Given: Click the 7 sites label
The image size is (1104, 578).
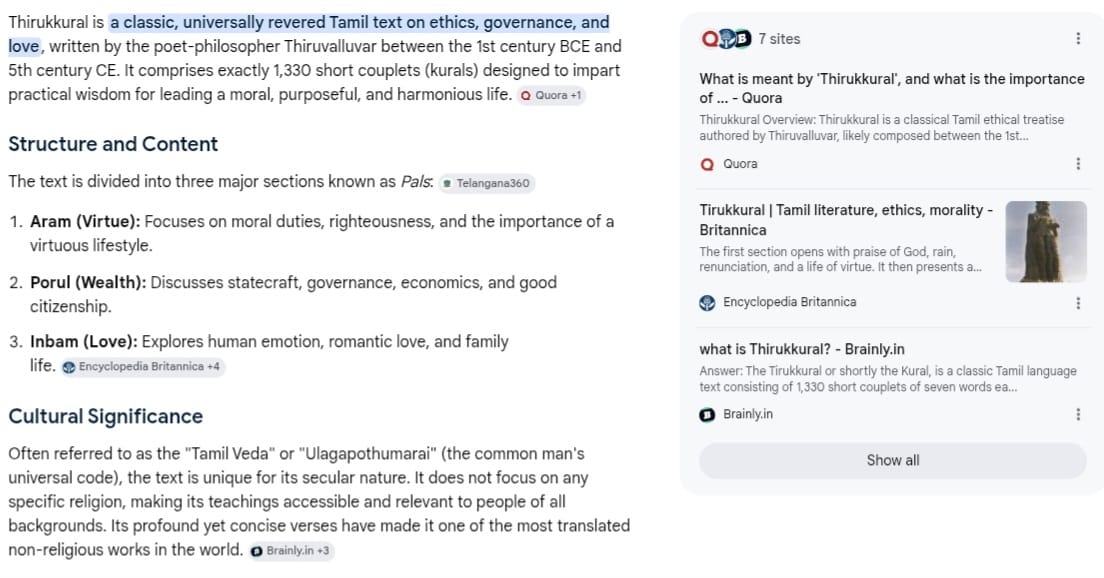Looking at the screenshot, I should pyautogui.click(x=779, y=39).
